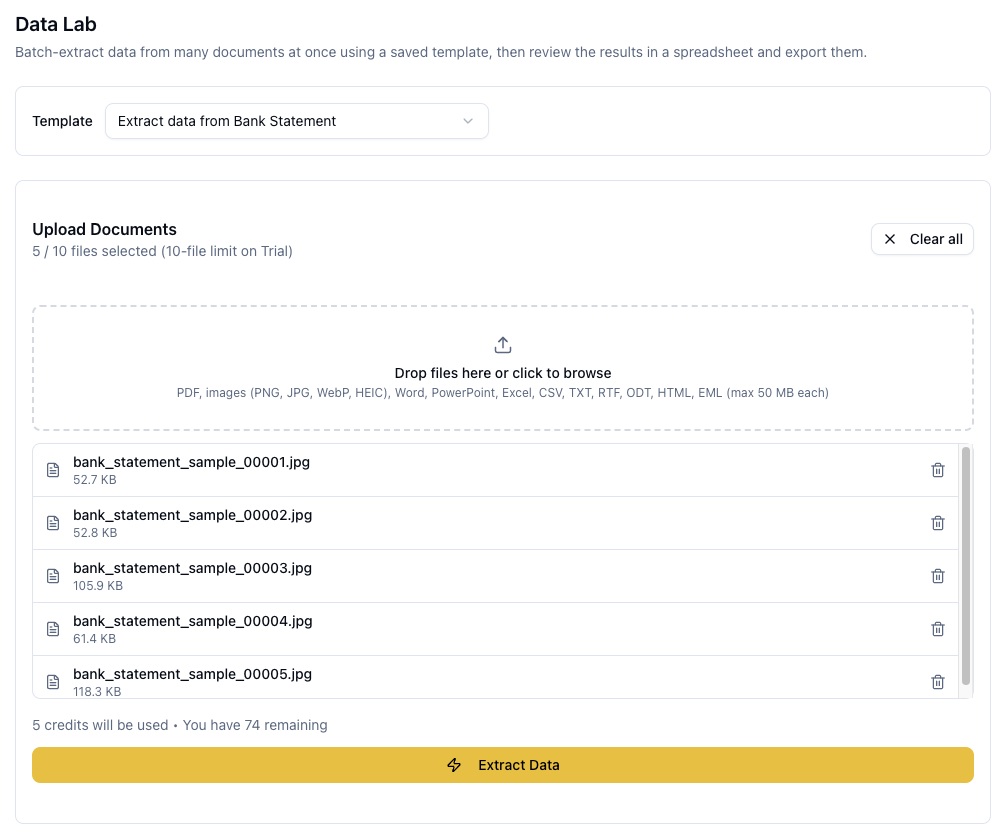This screenshot has height=837, width=1004.
Task: Remove bank_statement_sample_00005.jpg with trash icon
Action: [937, 682]
